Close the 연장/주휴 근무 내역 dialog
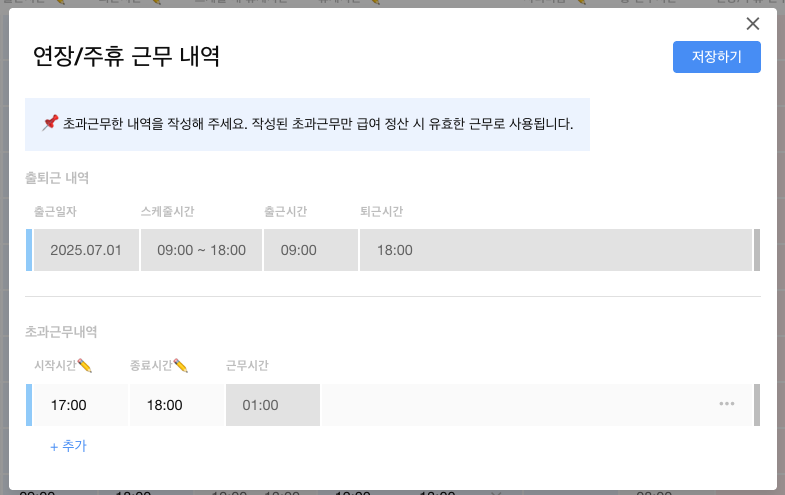This screenshot has width=785, height=495. click(x=752, y=24)
